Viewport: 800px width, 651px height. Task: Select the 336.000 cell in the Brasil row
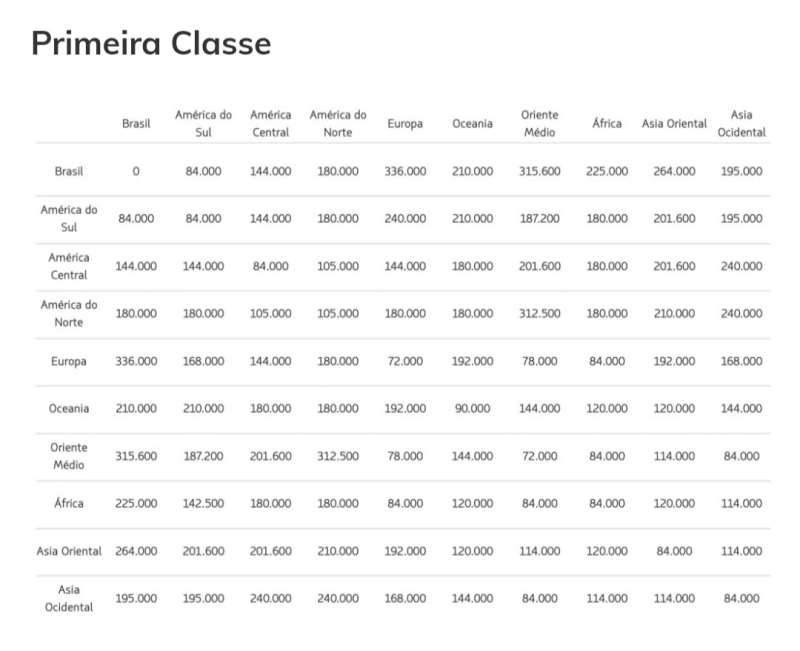[x=405, y=171]
